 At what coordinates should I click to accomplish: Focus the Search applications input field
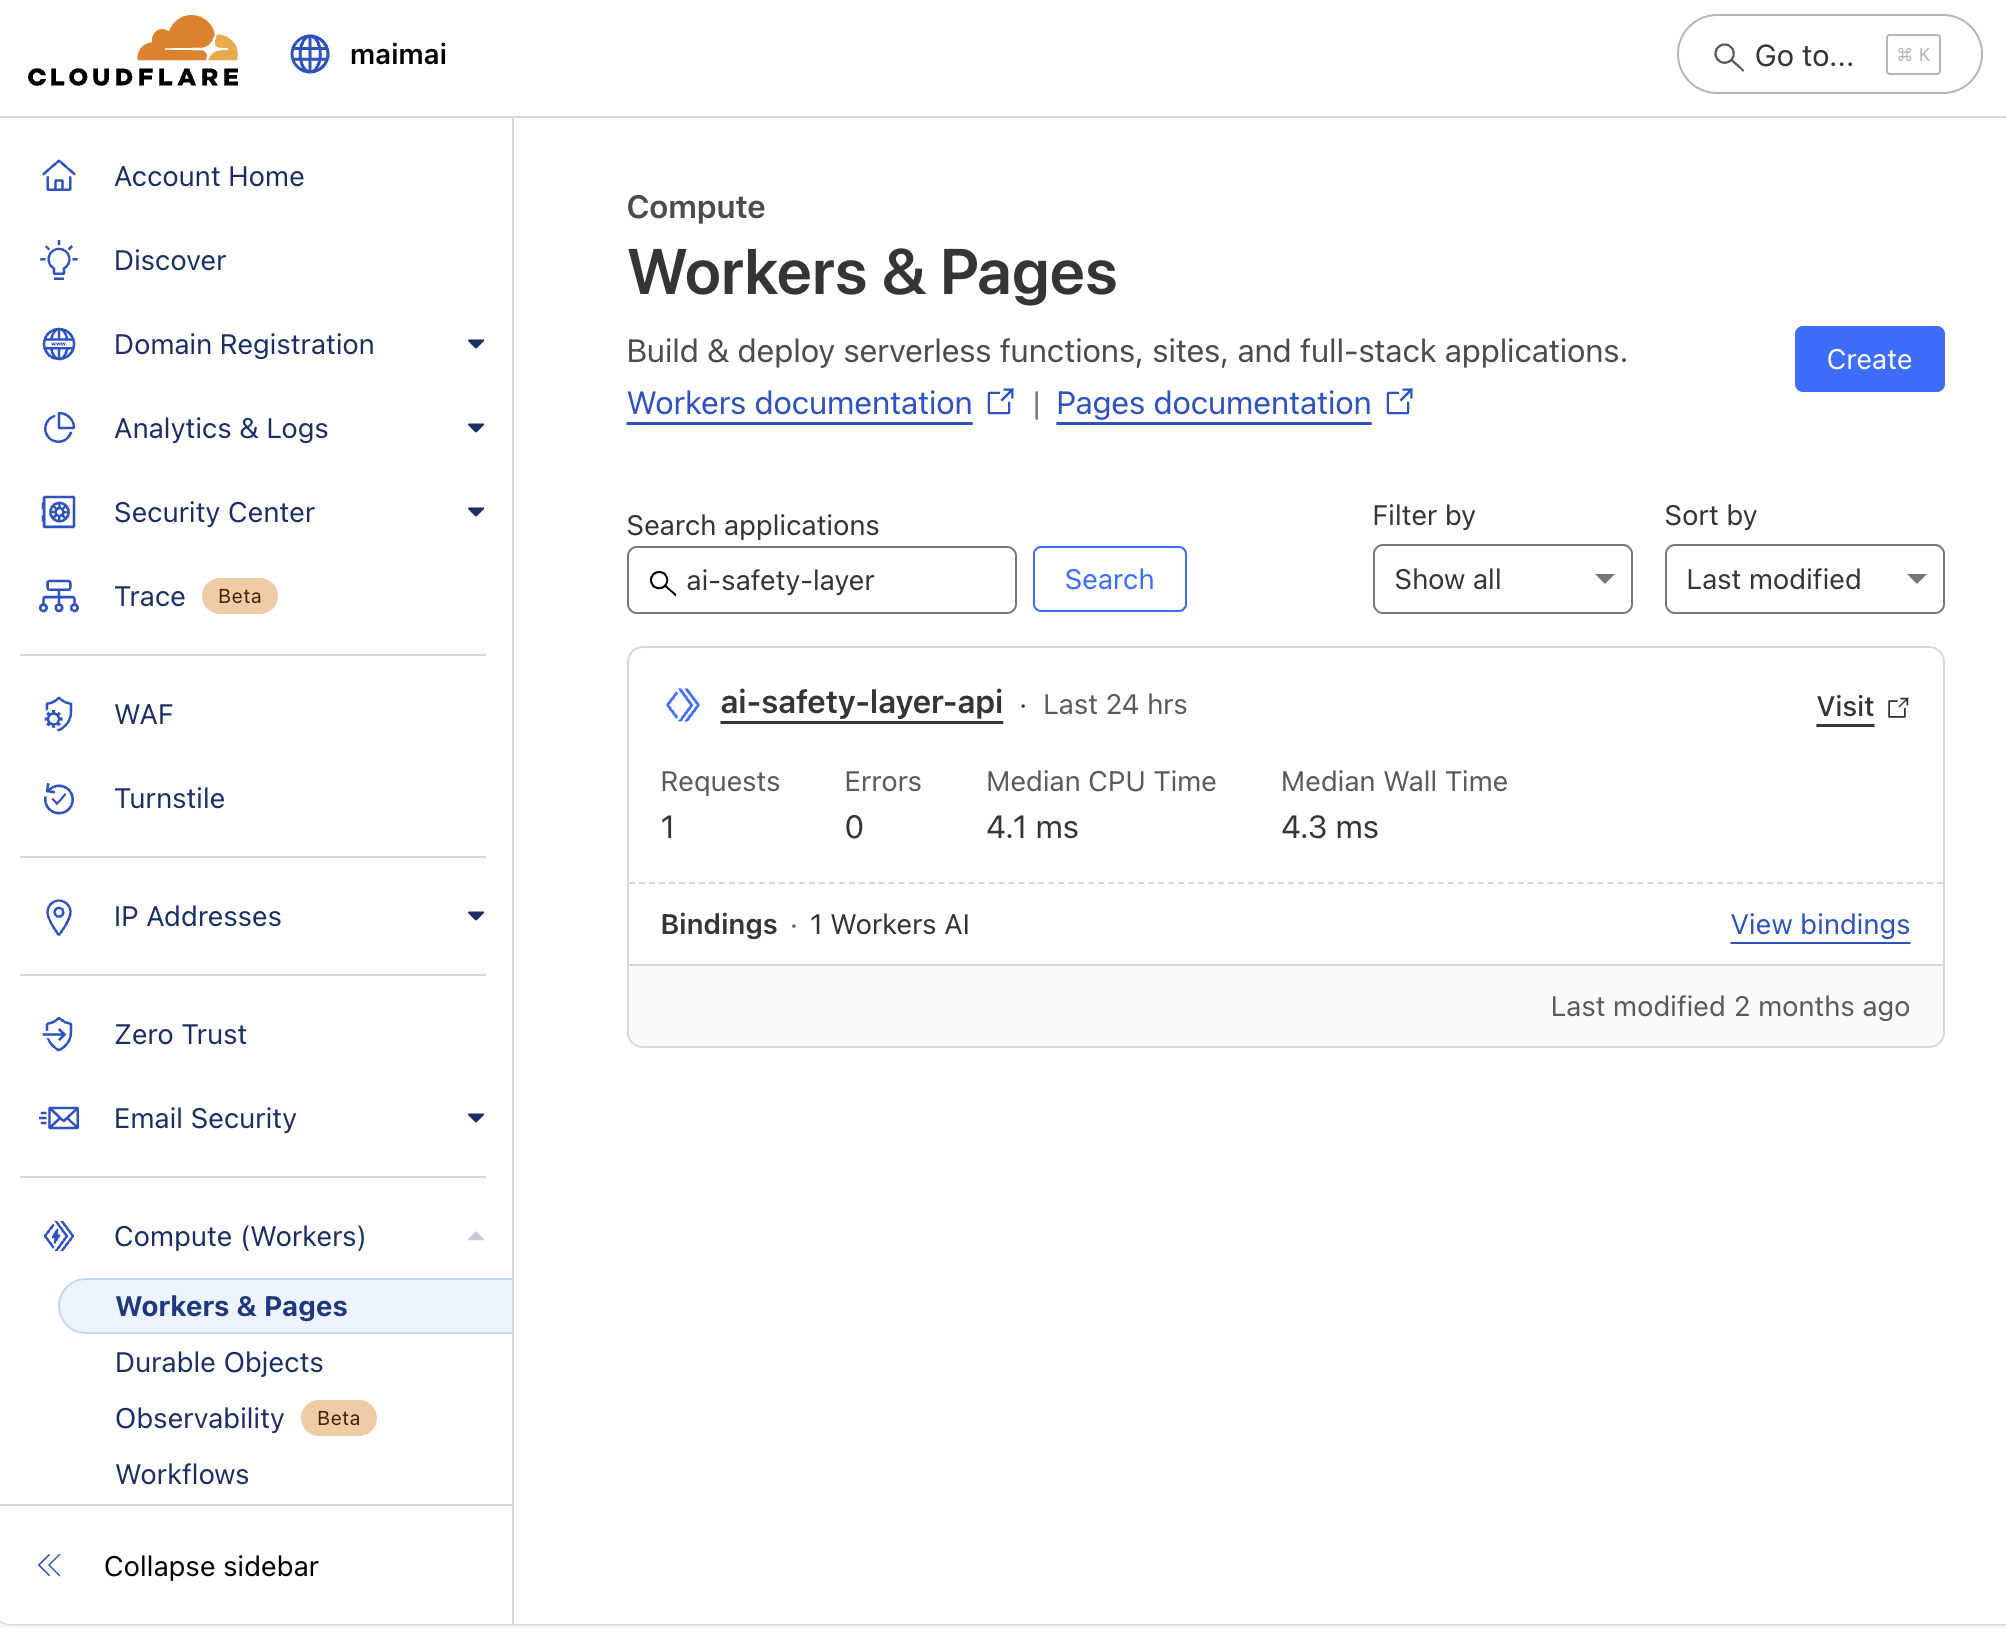coord(821,580)
